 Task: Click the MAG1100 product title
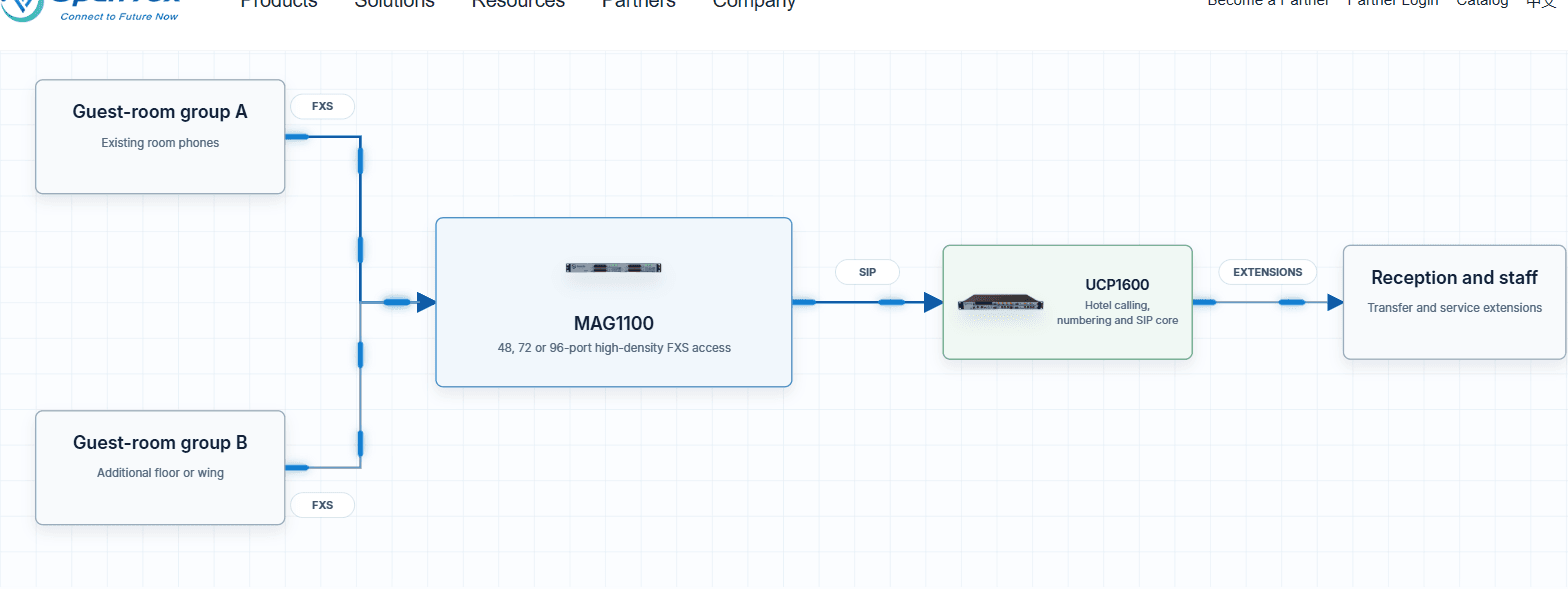pyautogui.click(x=614, y=323)
